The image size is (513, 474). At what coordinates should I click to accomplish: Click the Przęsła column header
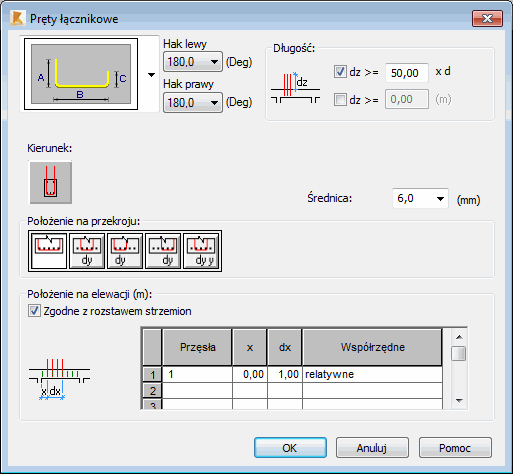[197, 347]
